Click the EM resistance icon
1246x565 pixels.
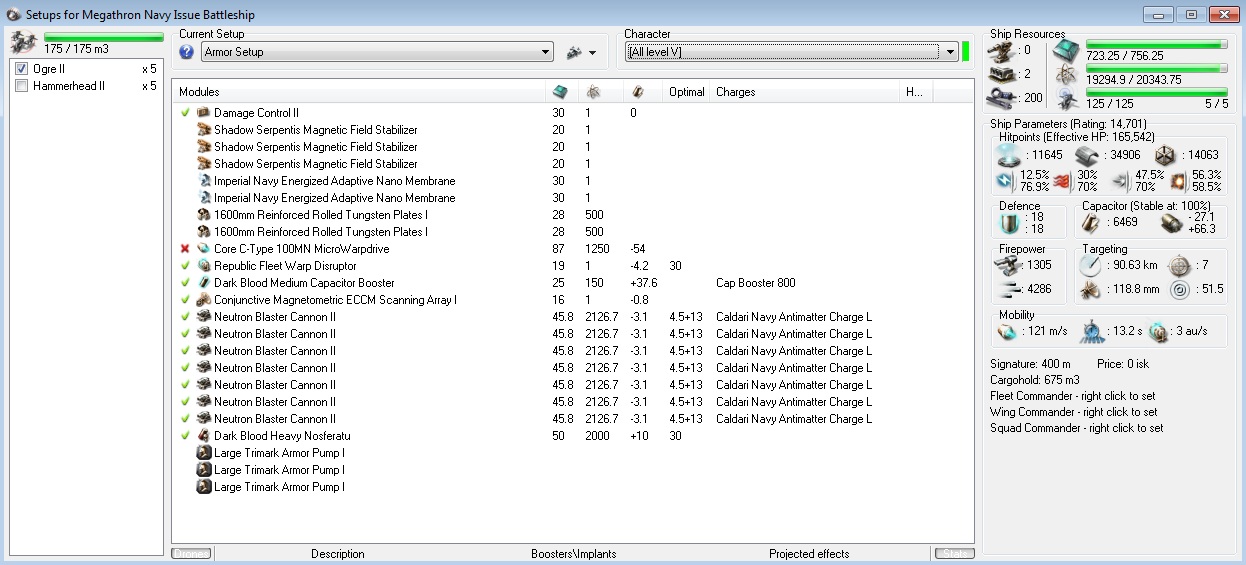click(1005, 180)
